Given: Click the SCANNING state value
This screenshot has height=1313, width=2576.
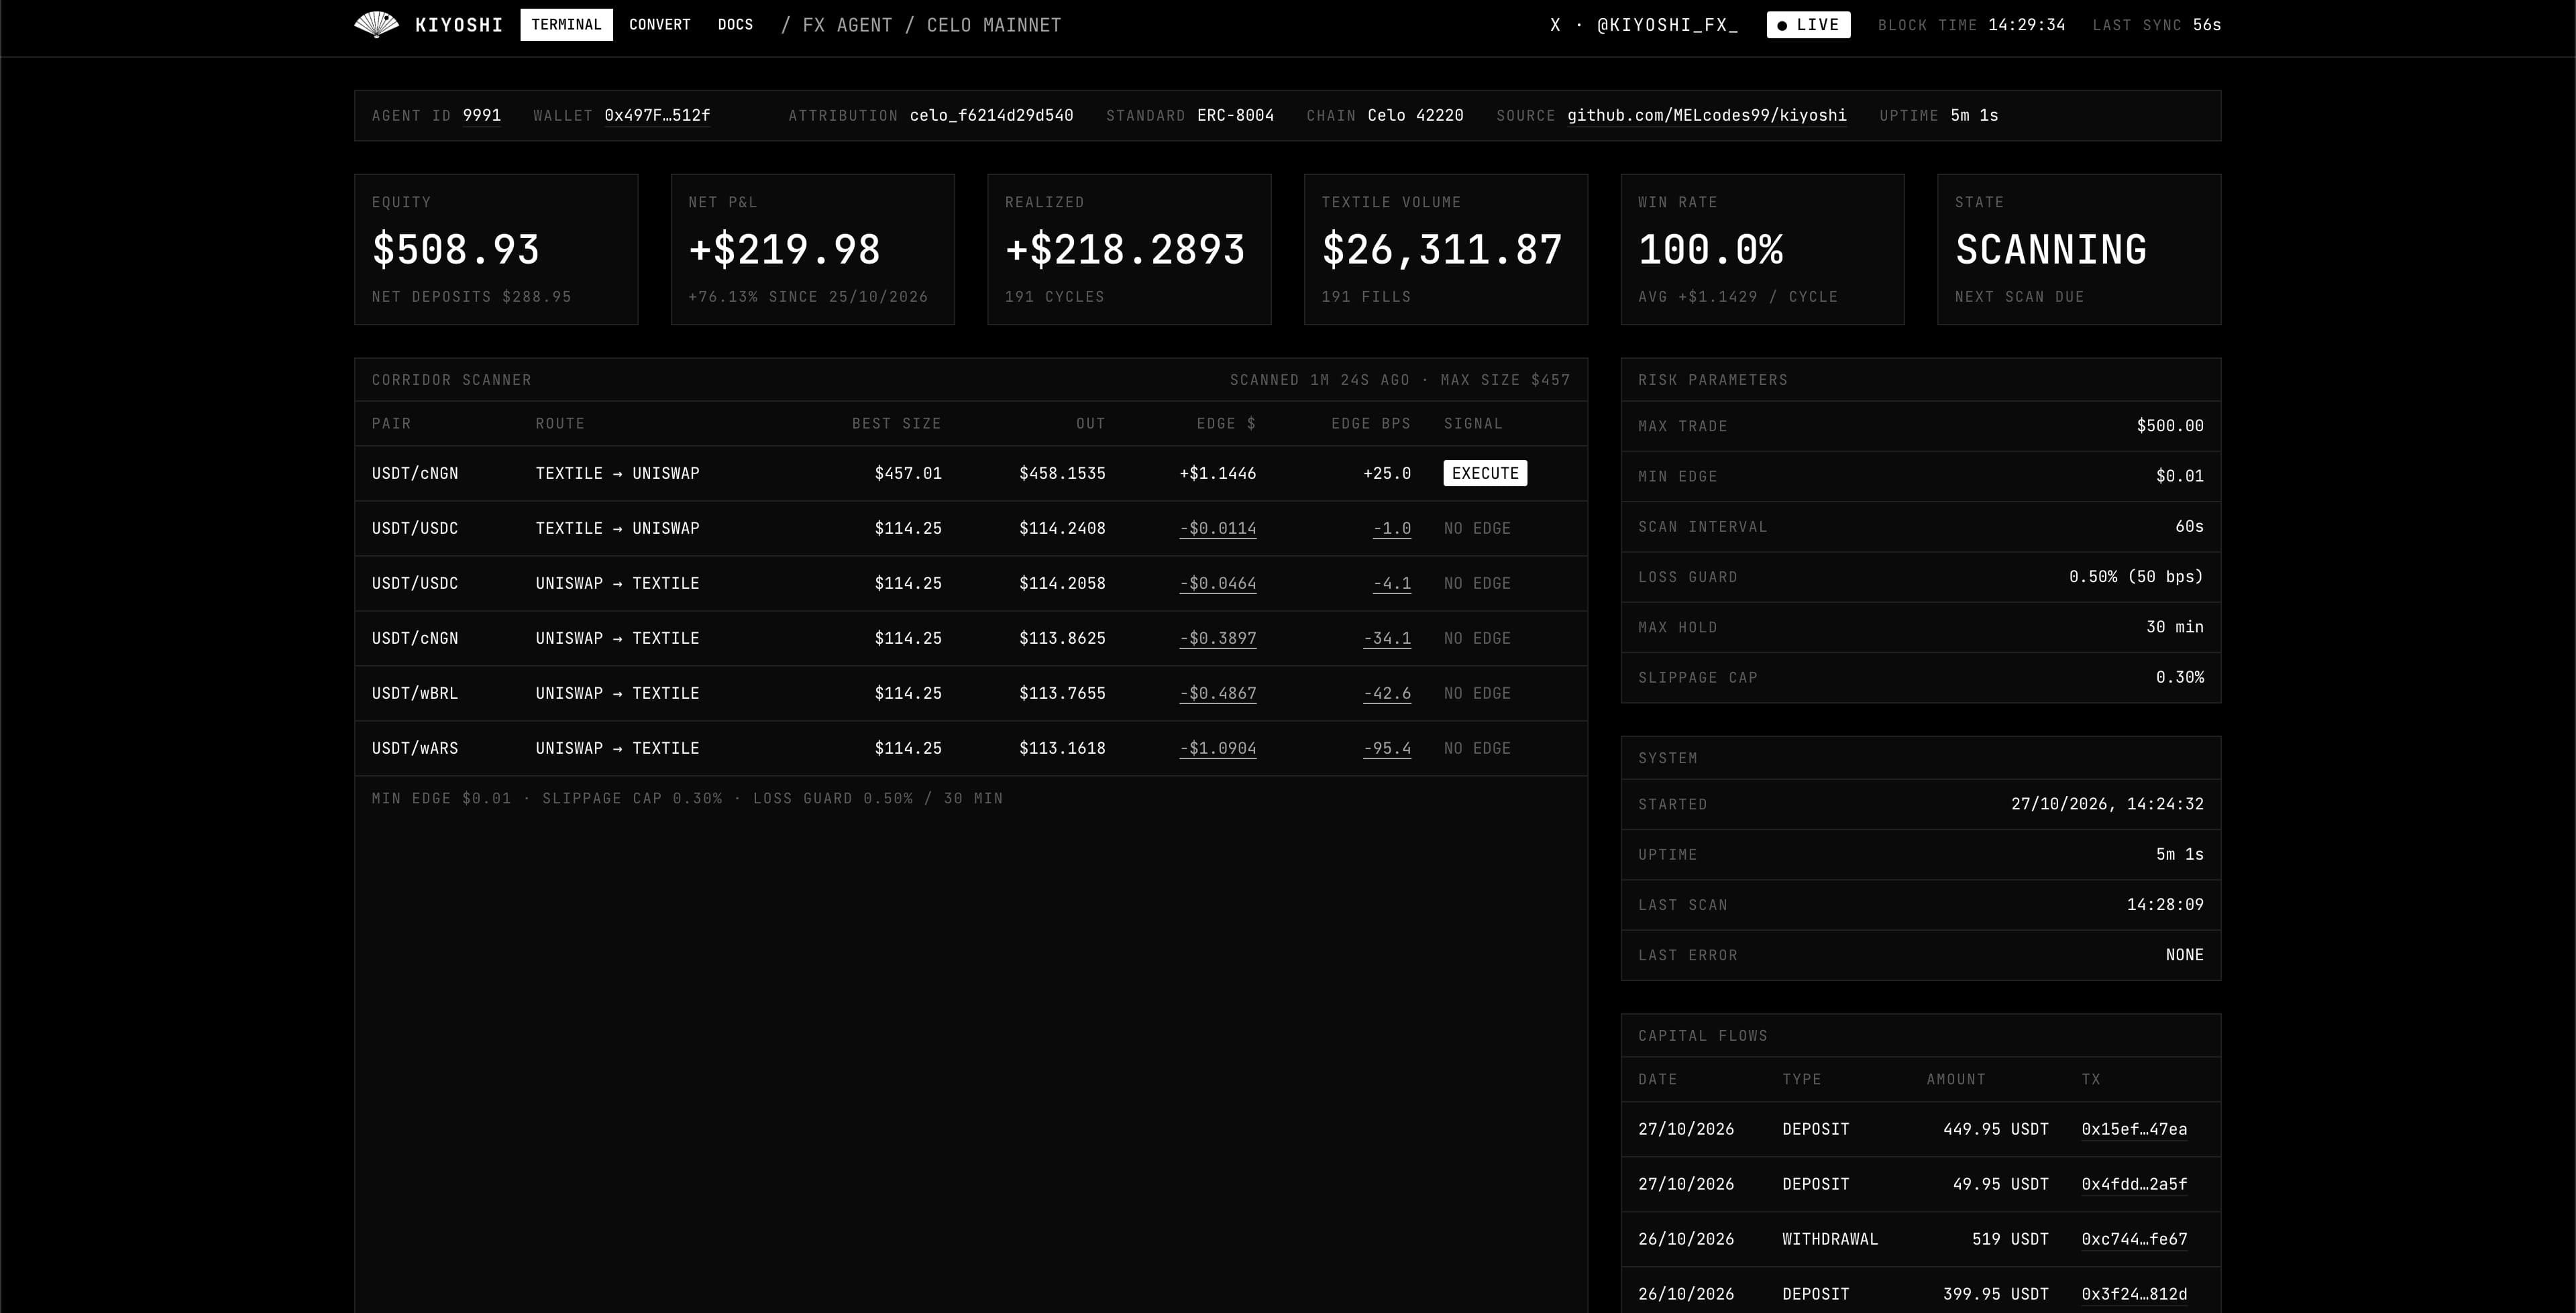Looking at the screenshot, I should (x=2050, y=250).
